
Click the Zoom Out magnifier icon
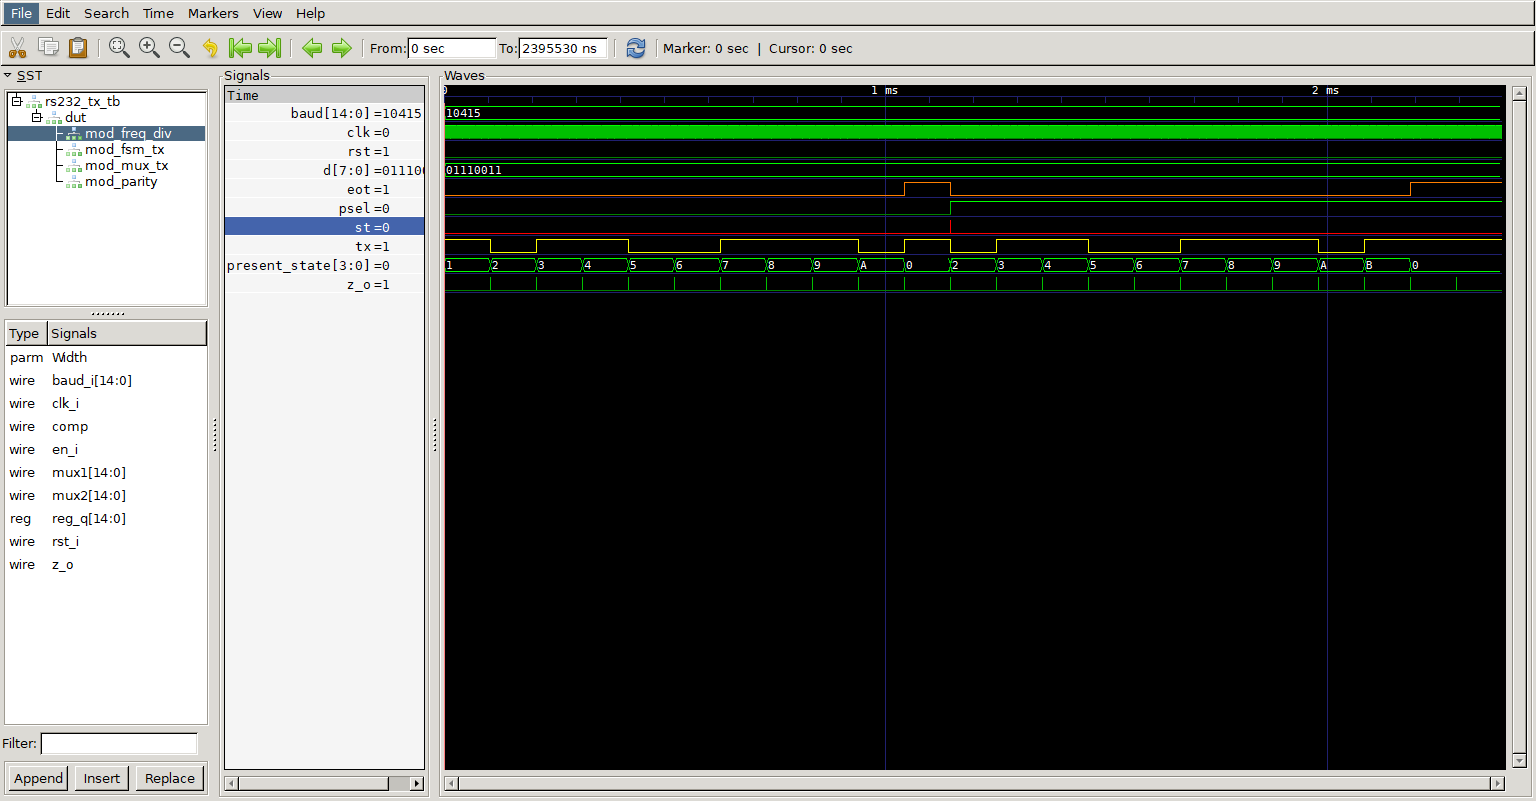(179, 47)
